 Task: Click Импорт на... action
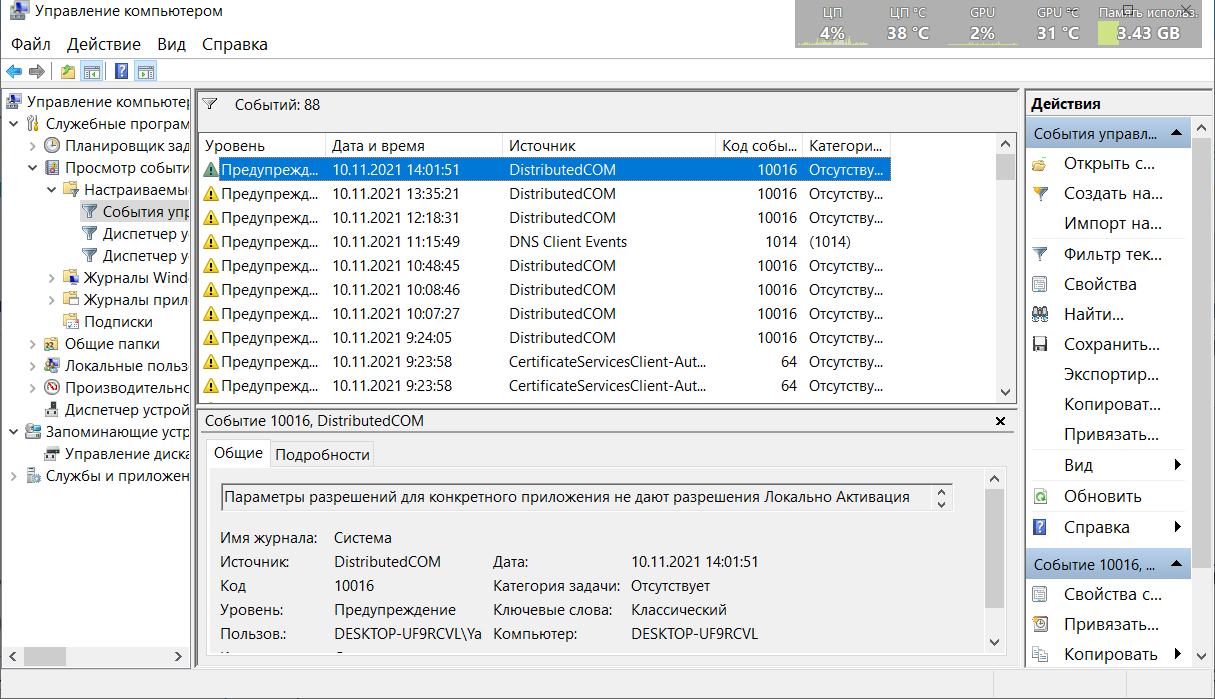[x=1113, y=224]
